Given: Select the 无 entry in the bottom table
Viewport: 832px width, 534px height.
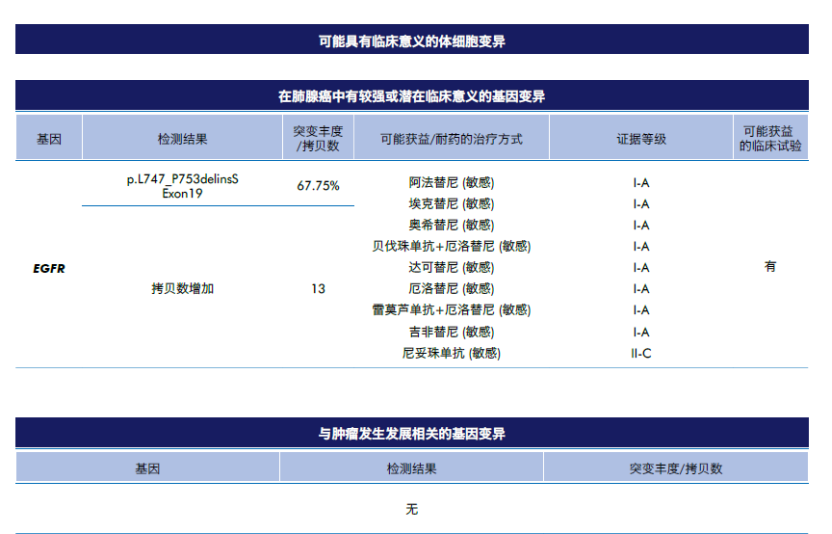Looking at the screenshot, I should click(411, 509).
